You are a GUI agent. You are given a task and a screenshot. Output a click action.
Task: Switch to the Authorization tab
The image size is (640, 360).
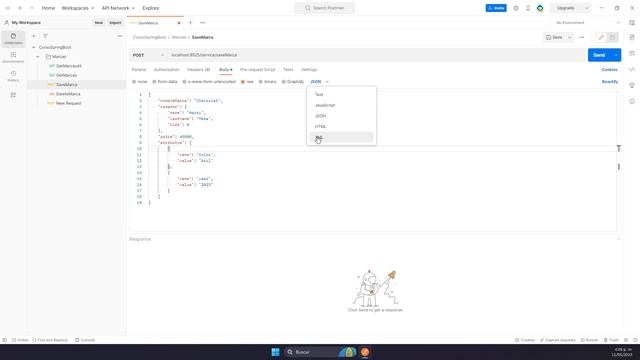point(167,70)
